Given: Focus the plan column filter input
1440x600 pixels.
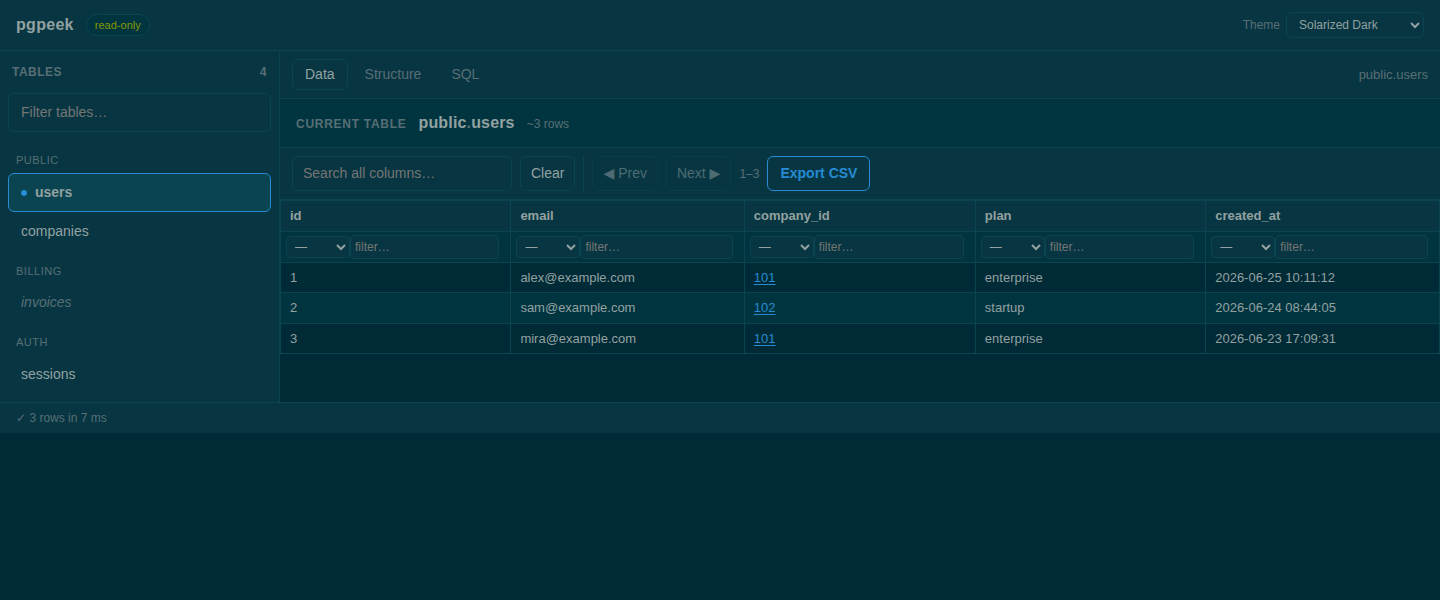Looking at the screenshot, I should coord(1119,247).
